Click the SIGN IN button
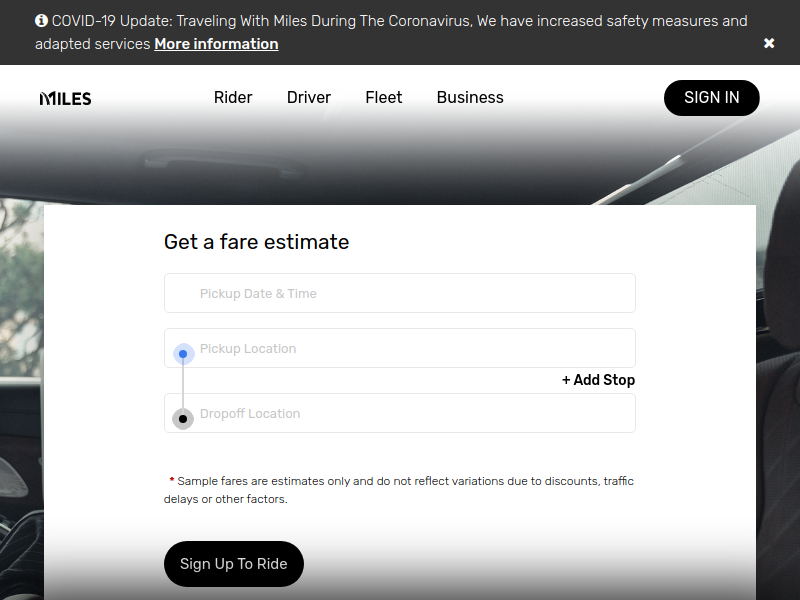 [712, 97]
